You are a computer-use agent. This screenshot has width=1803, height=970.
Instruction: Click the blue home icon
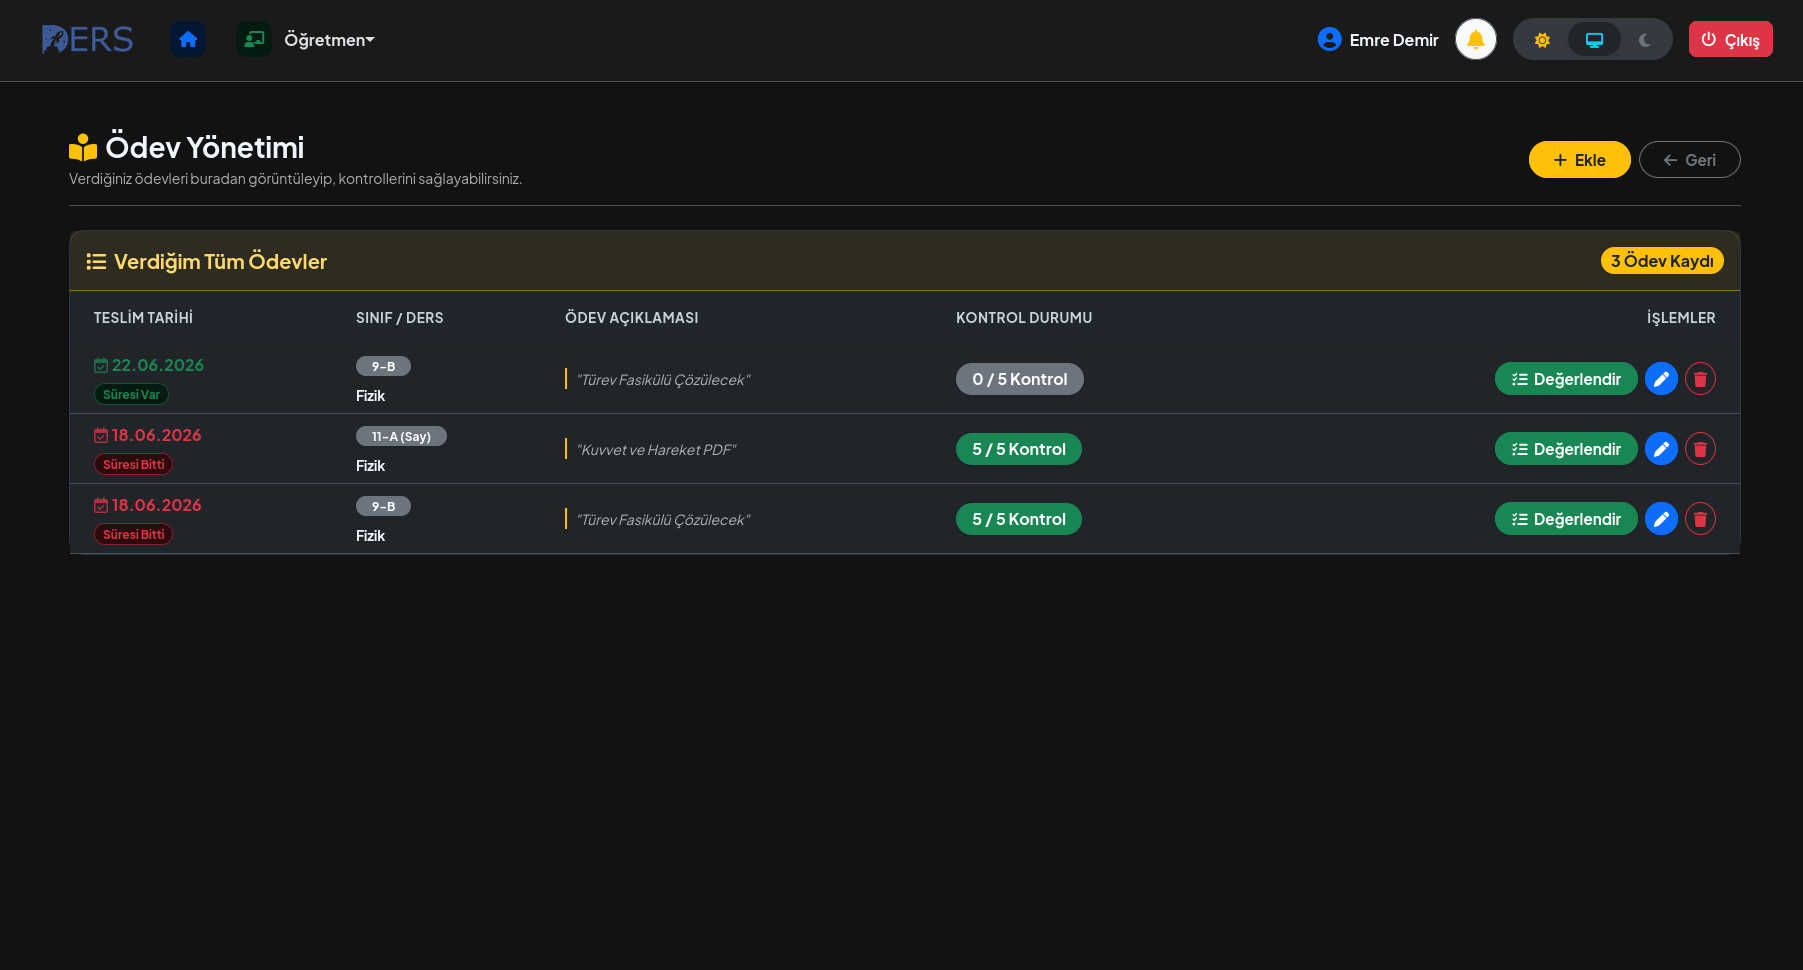(x=188, y=40)
